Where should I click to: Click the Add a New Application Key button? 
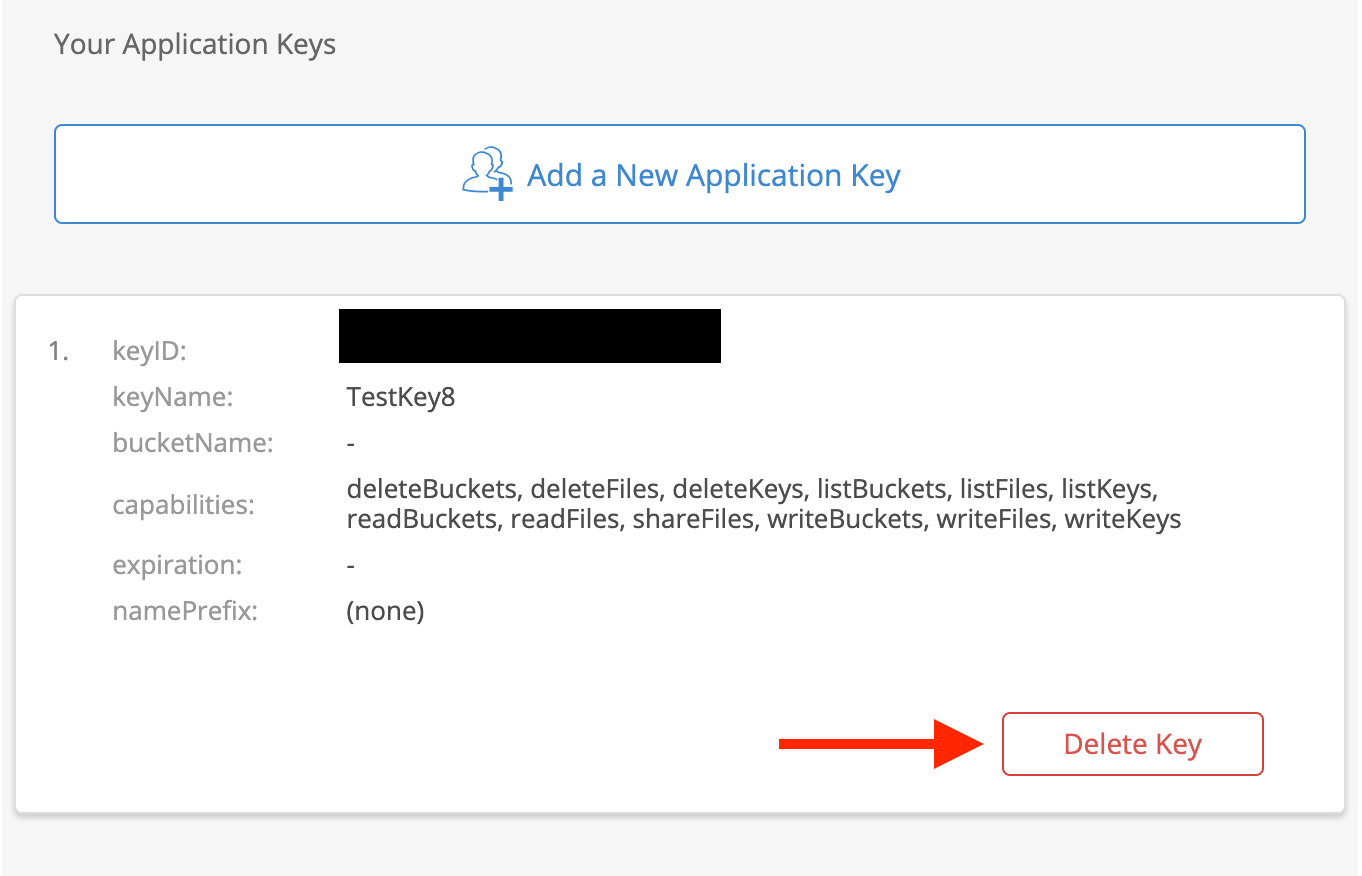(x=680, y=174)
